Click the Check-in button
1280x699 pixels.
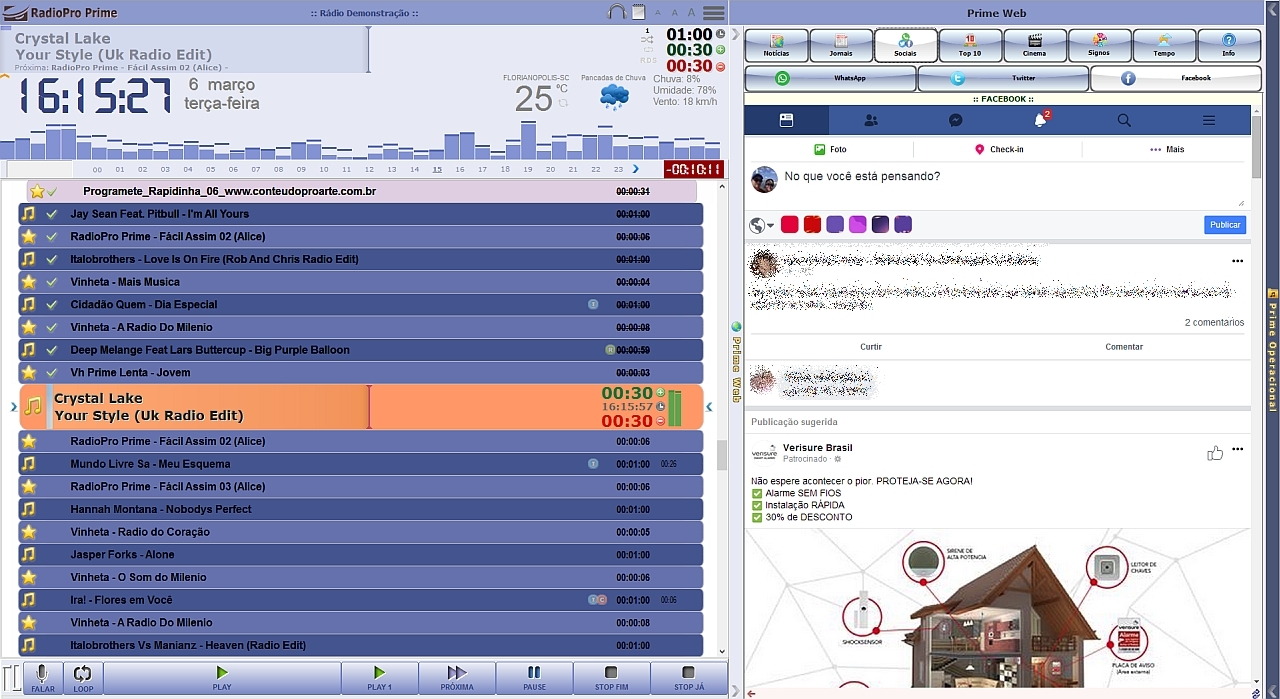[x=998, y=149]
